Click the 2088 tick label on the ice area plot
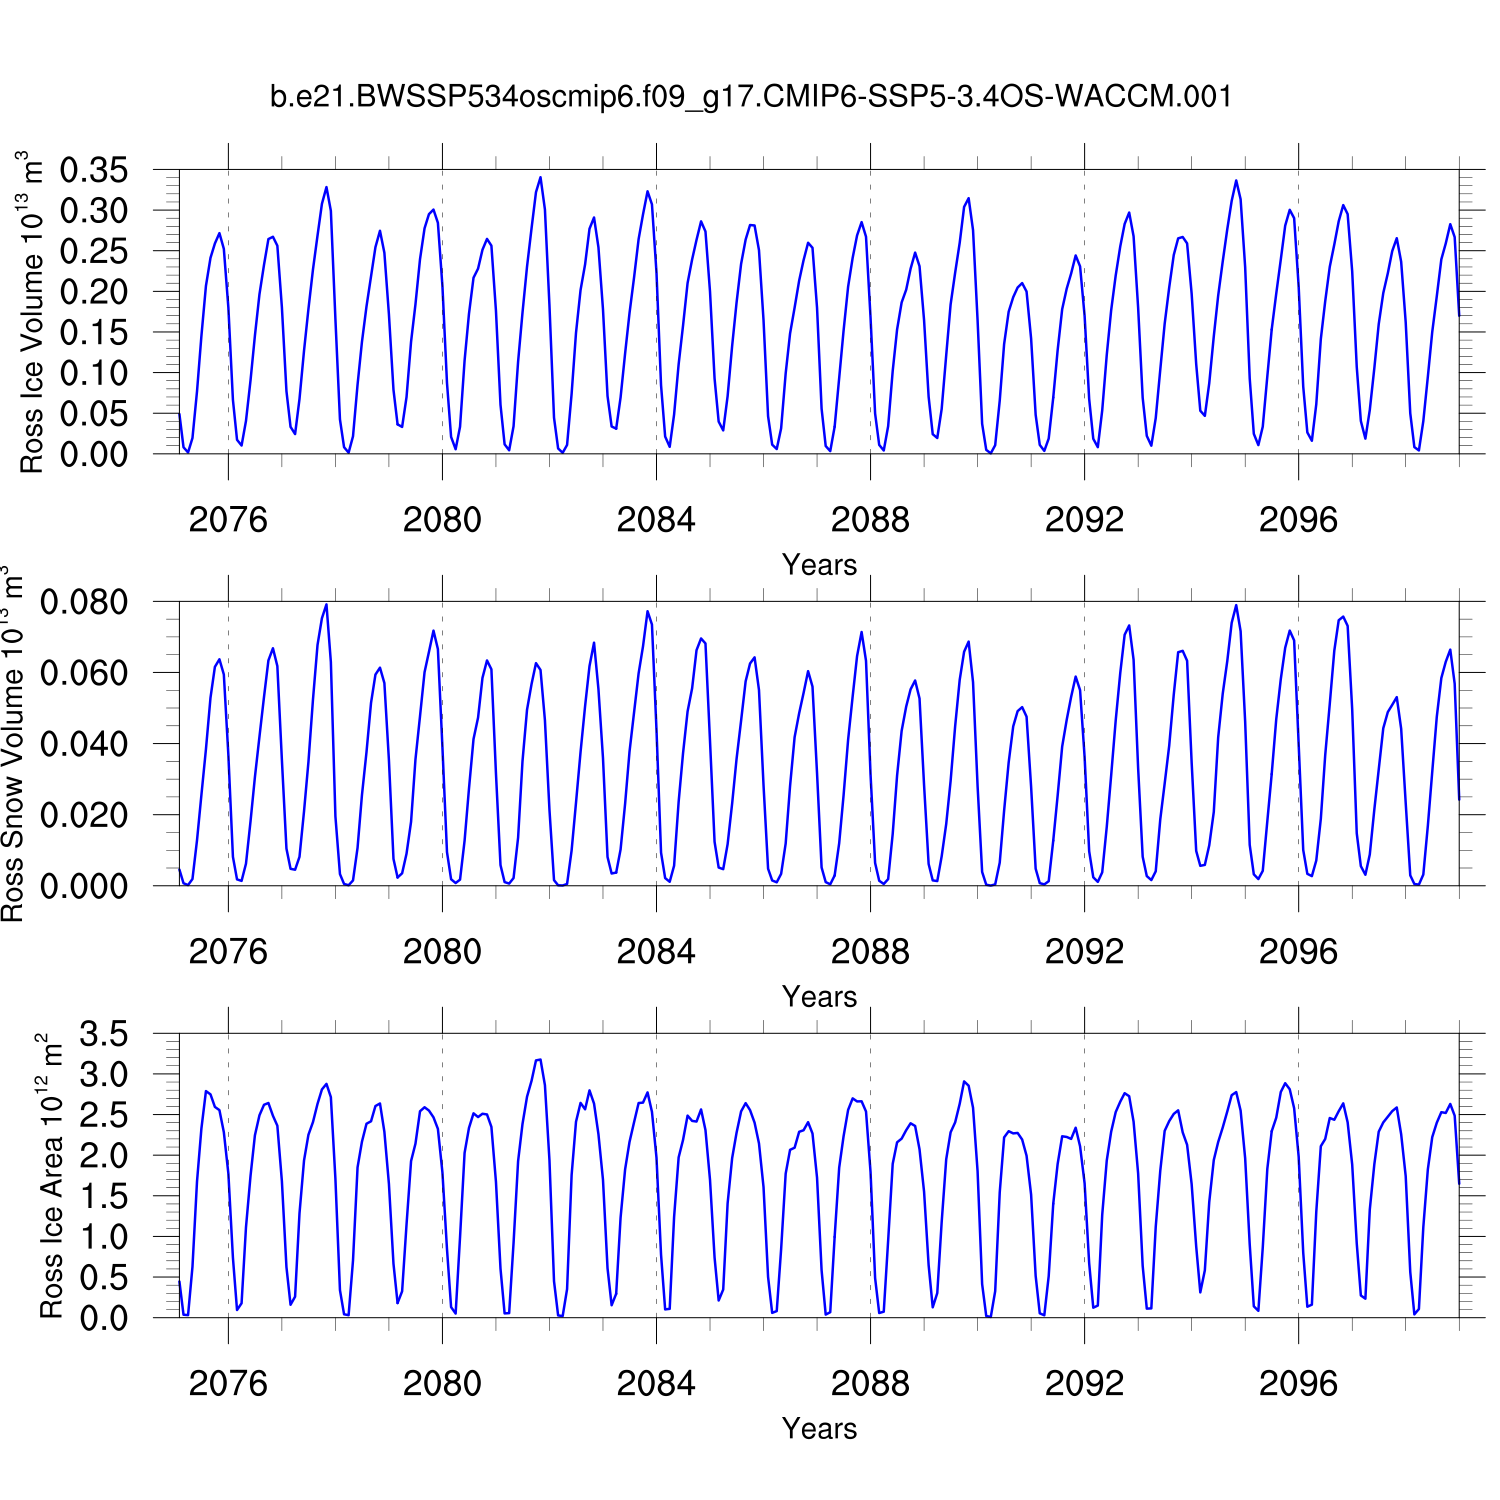 point(870,1384)
